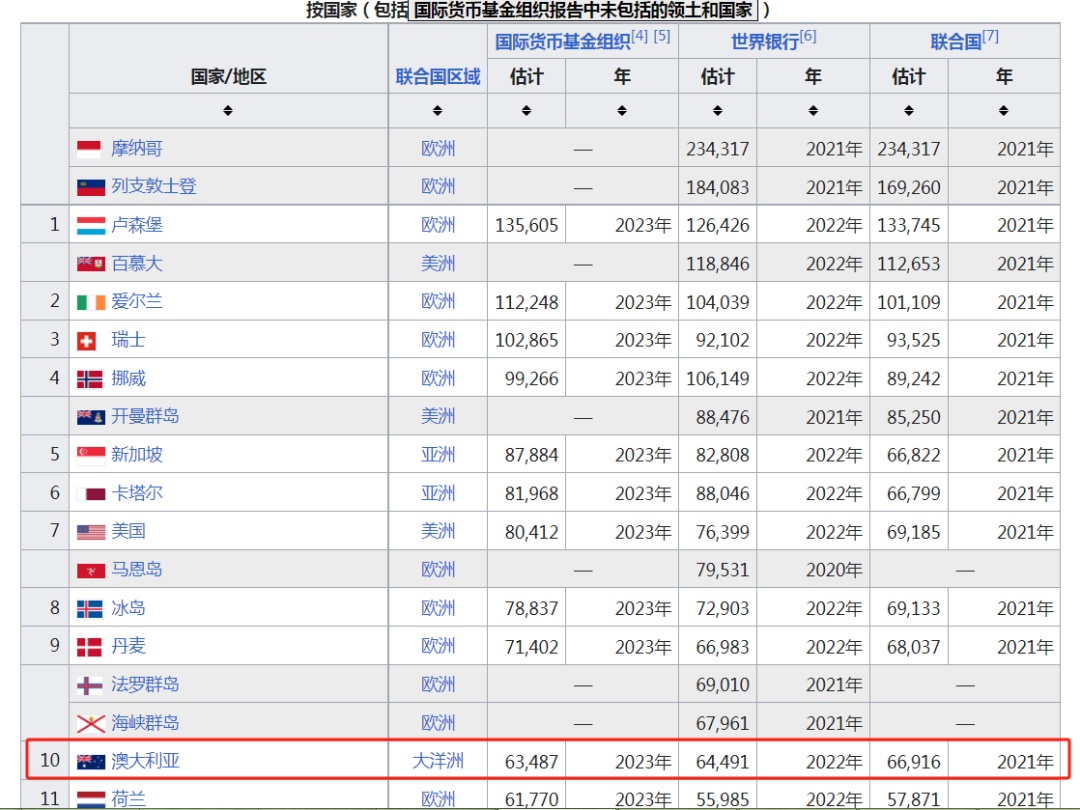The height and width of the screenshot is (810, 1080).
Task: Click the Cayman Islands flag icon
Action: pyautogui.click(x=90, y=417)
